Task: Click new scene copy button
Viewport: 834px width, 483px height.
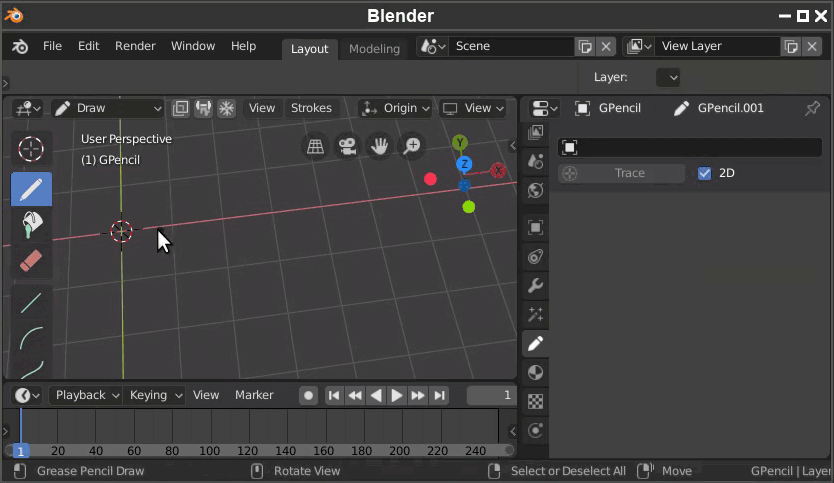Action: pyautogui.click(x=585, y=46)
